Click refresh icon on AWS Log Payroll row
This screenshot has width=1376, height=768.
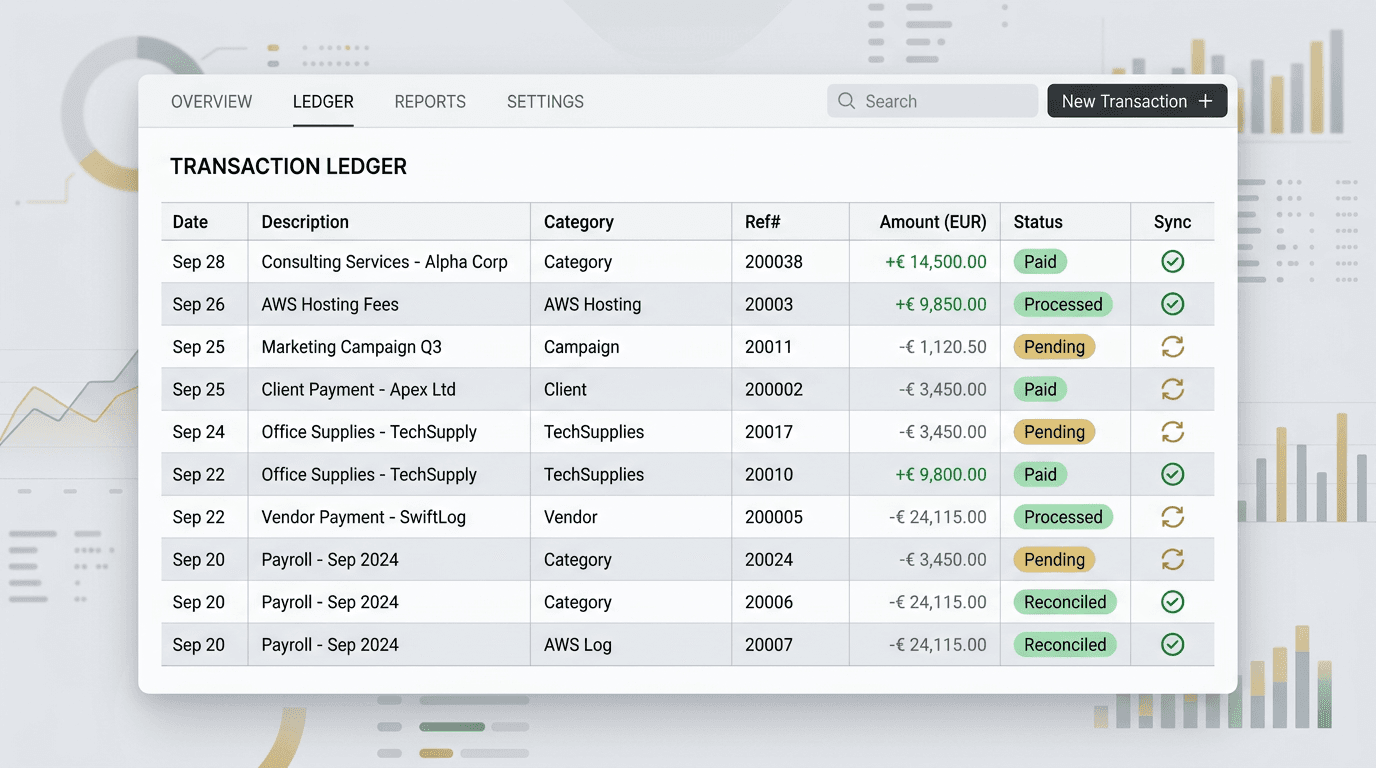[x=1171, y=644]
